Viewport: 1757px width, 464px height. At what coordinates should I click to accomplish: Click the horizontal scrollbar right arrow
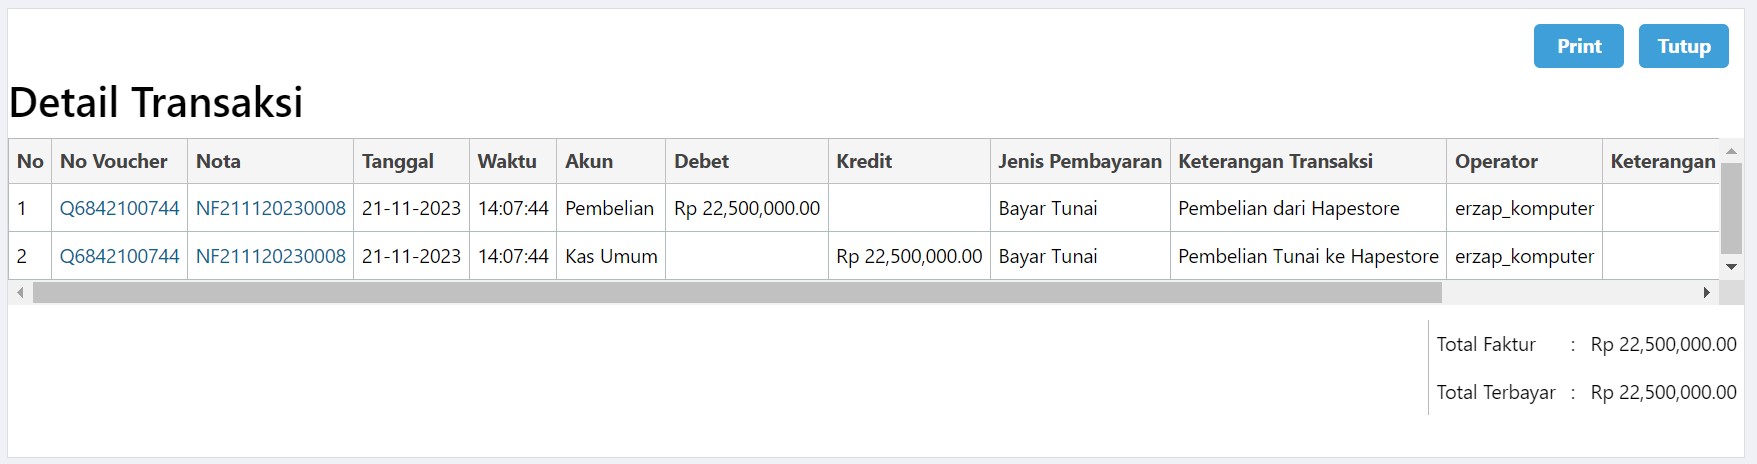tap(1706, 292)
